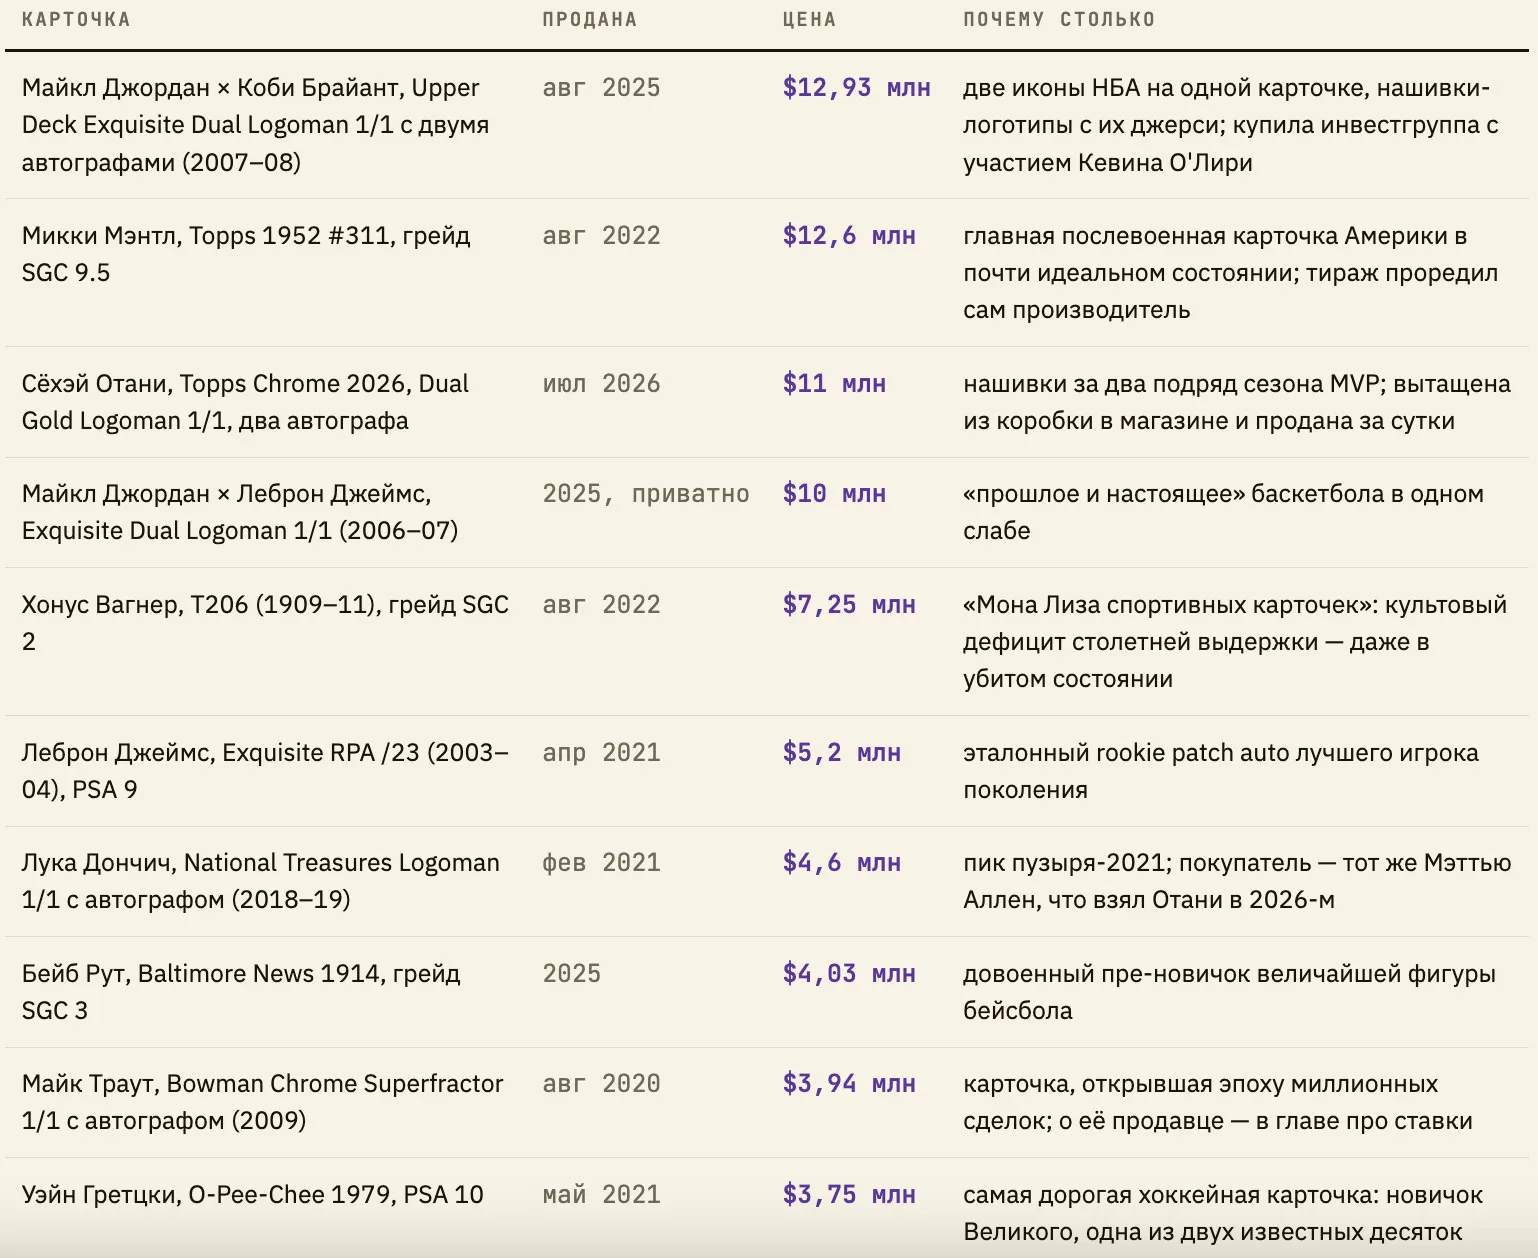Click the $4,03 млн price
This screenshot has height=1258, width=1538.
[x=849, y=974]
